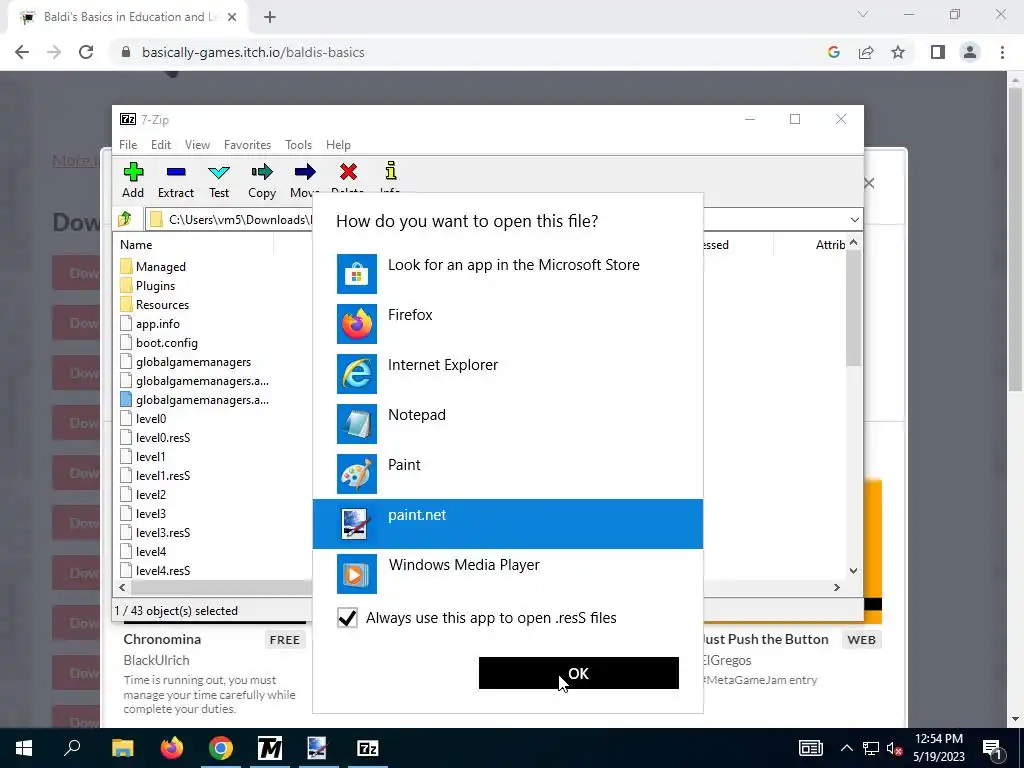Image resolution: width=1024 pixels, height=768 pixels.
Task: Open the 7-Zip Help menu
Action: pyautogui.click(x=338, y=145)
